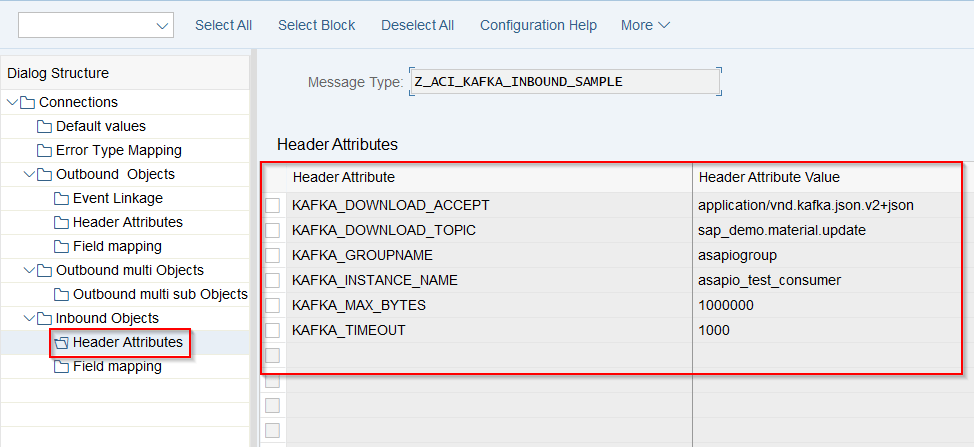This screenshot has height=447, width=974.
Task: Select row checkbox for KAFKA_MAX_BYTES
Action: click(273, 306)
